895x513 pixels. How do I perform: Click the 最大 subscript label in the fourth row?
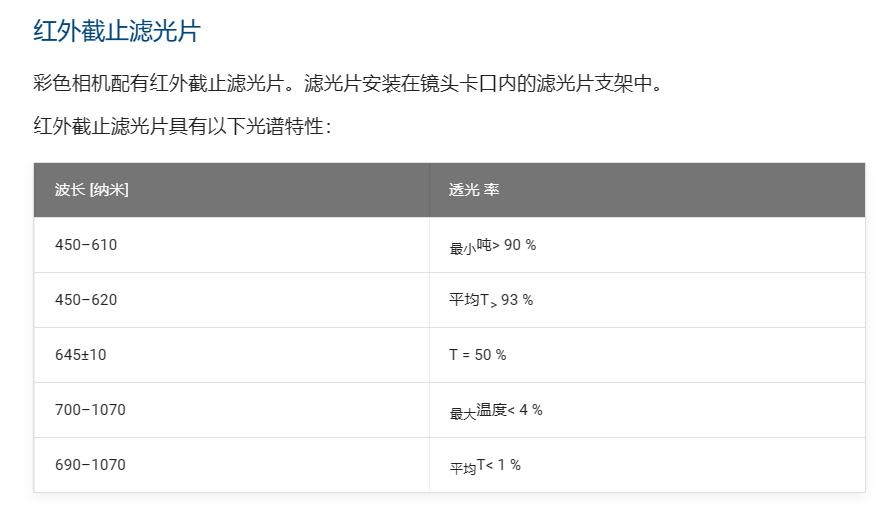pyautogui.click(x=462, y=414)
